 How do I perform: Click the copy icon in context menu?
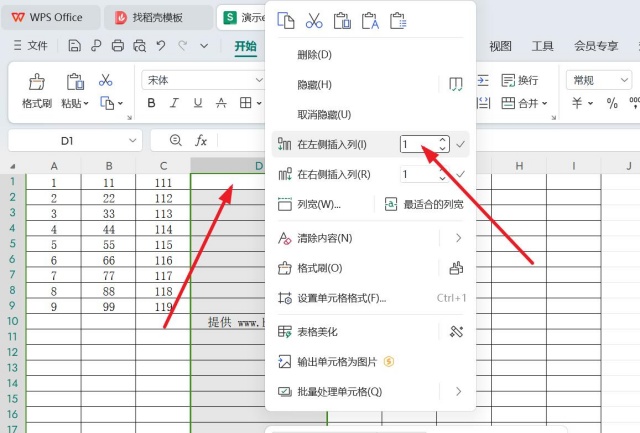pyautogui.click(x=286, y=20)
